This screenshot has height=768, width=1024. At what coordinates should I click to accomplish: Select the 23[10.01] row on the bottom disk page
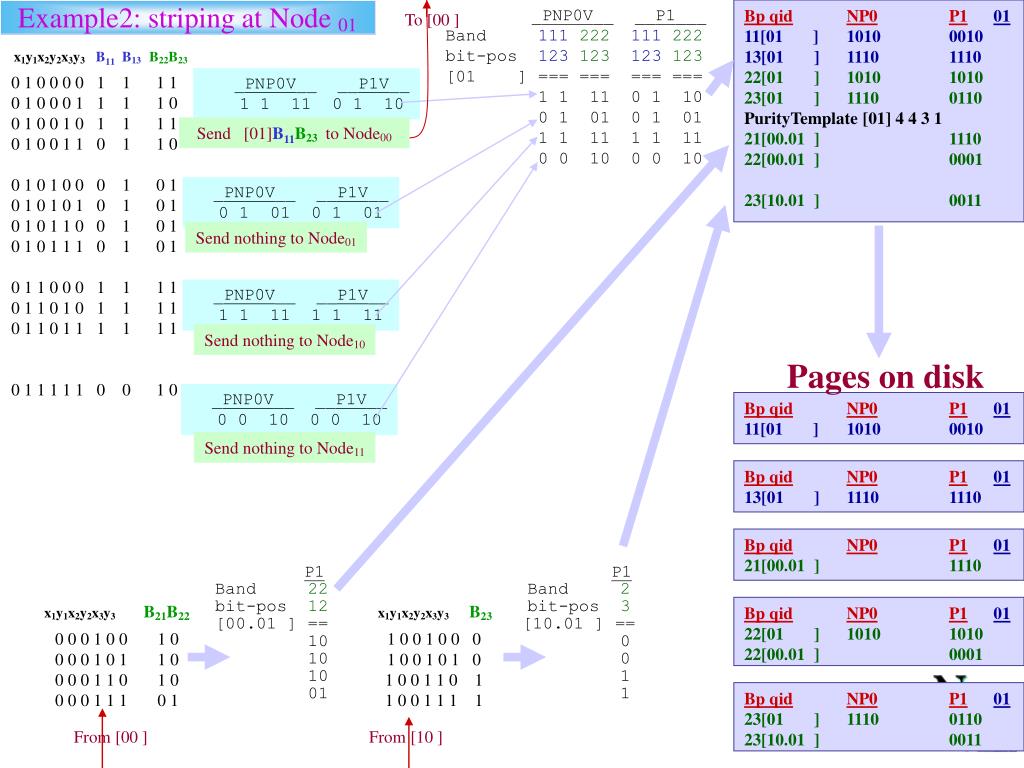863,740
